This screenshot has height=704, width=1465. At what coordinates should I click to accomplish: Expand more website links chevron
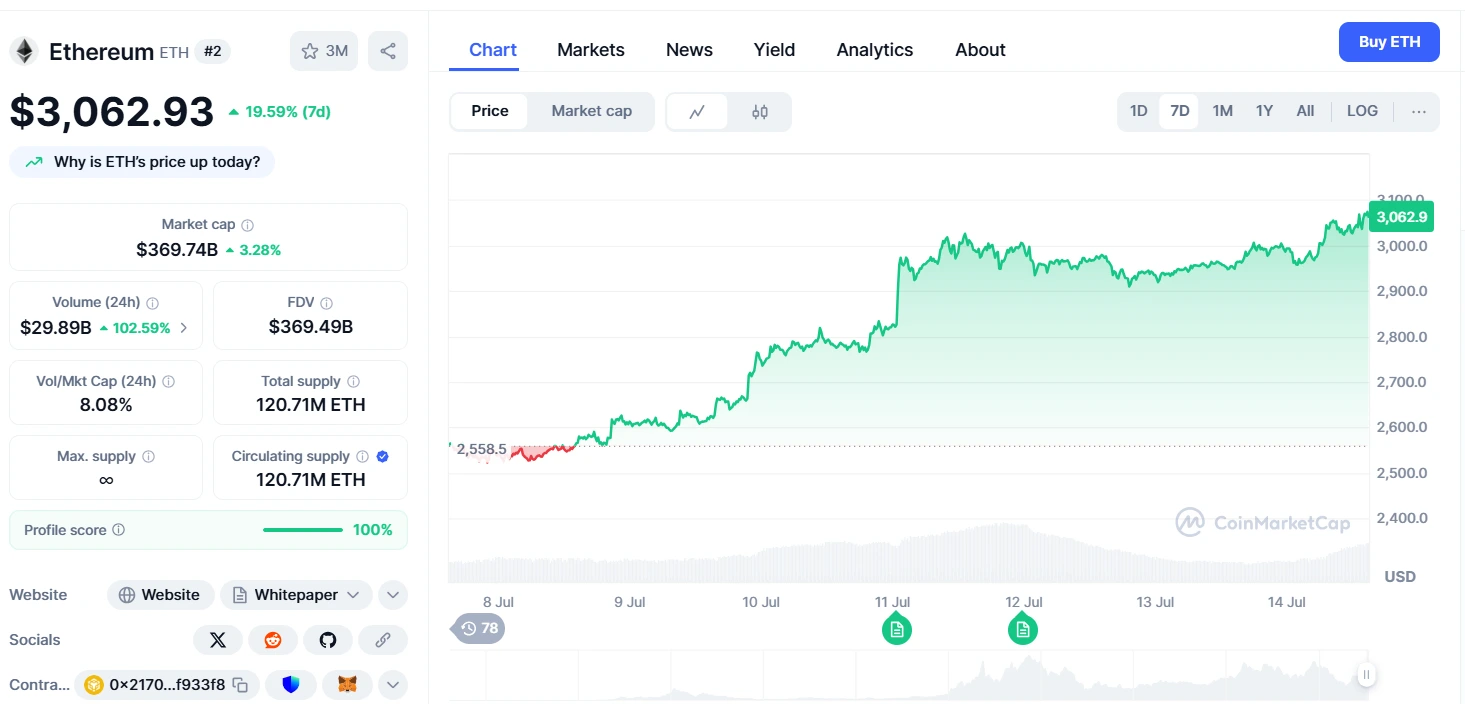[393, 595]
